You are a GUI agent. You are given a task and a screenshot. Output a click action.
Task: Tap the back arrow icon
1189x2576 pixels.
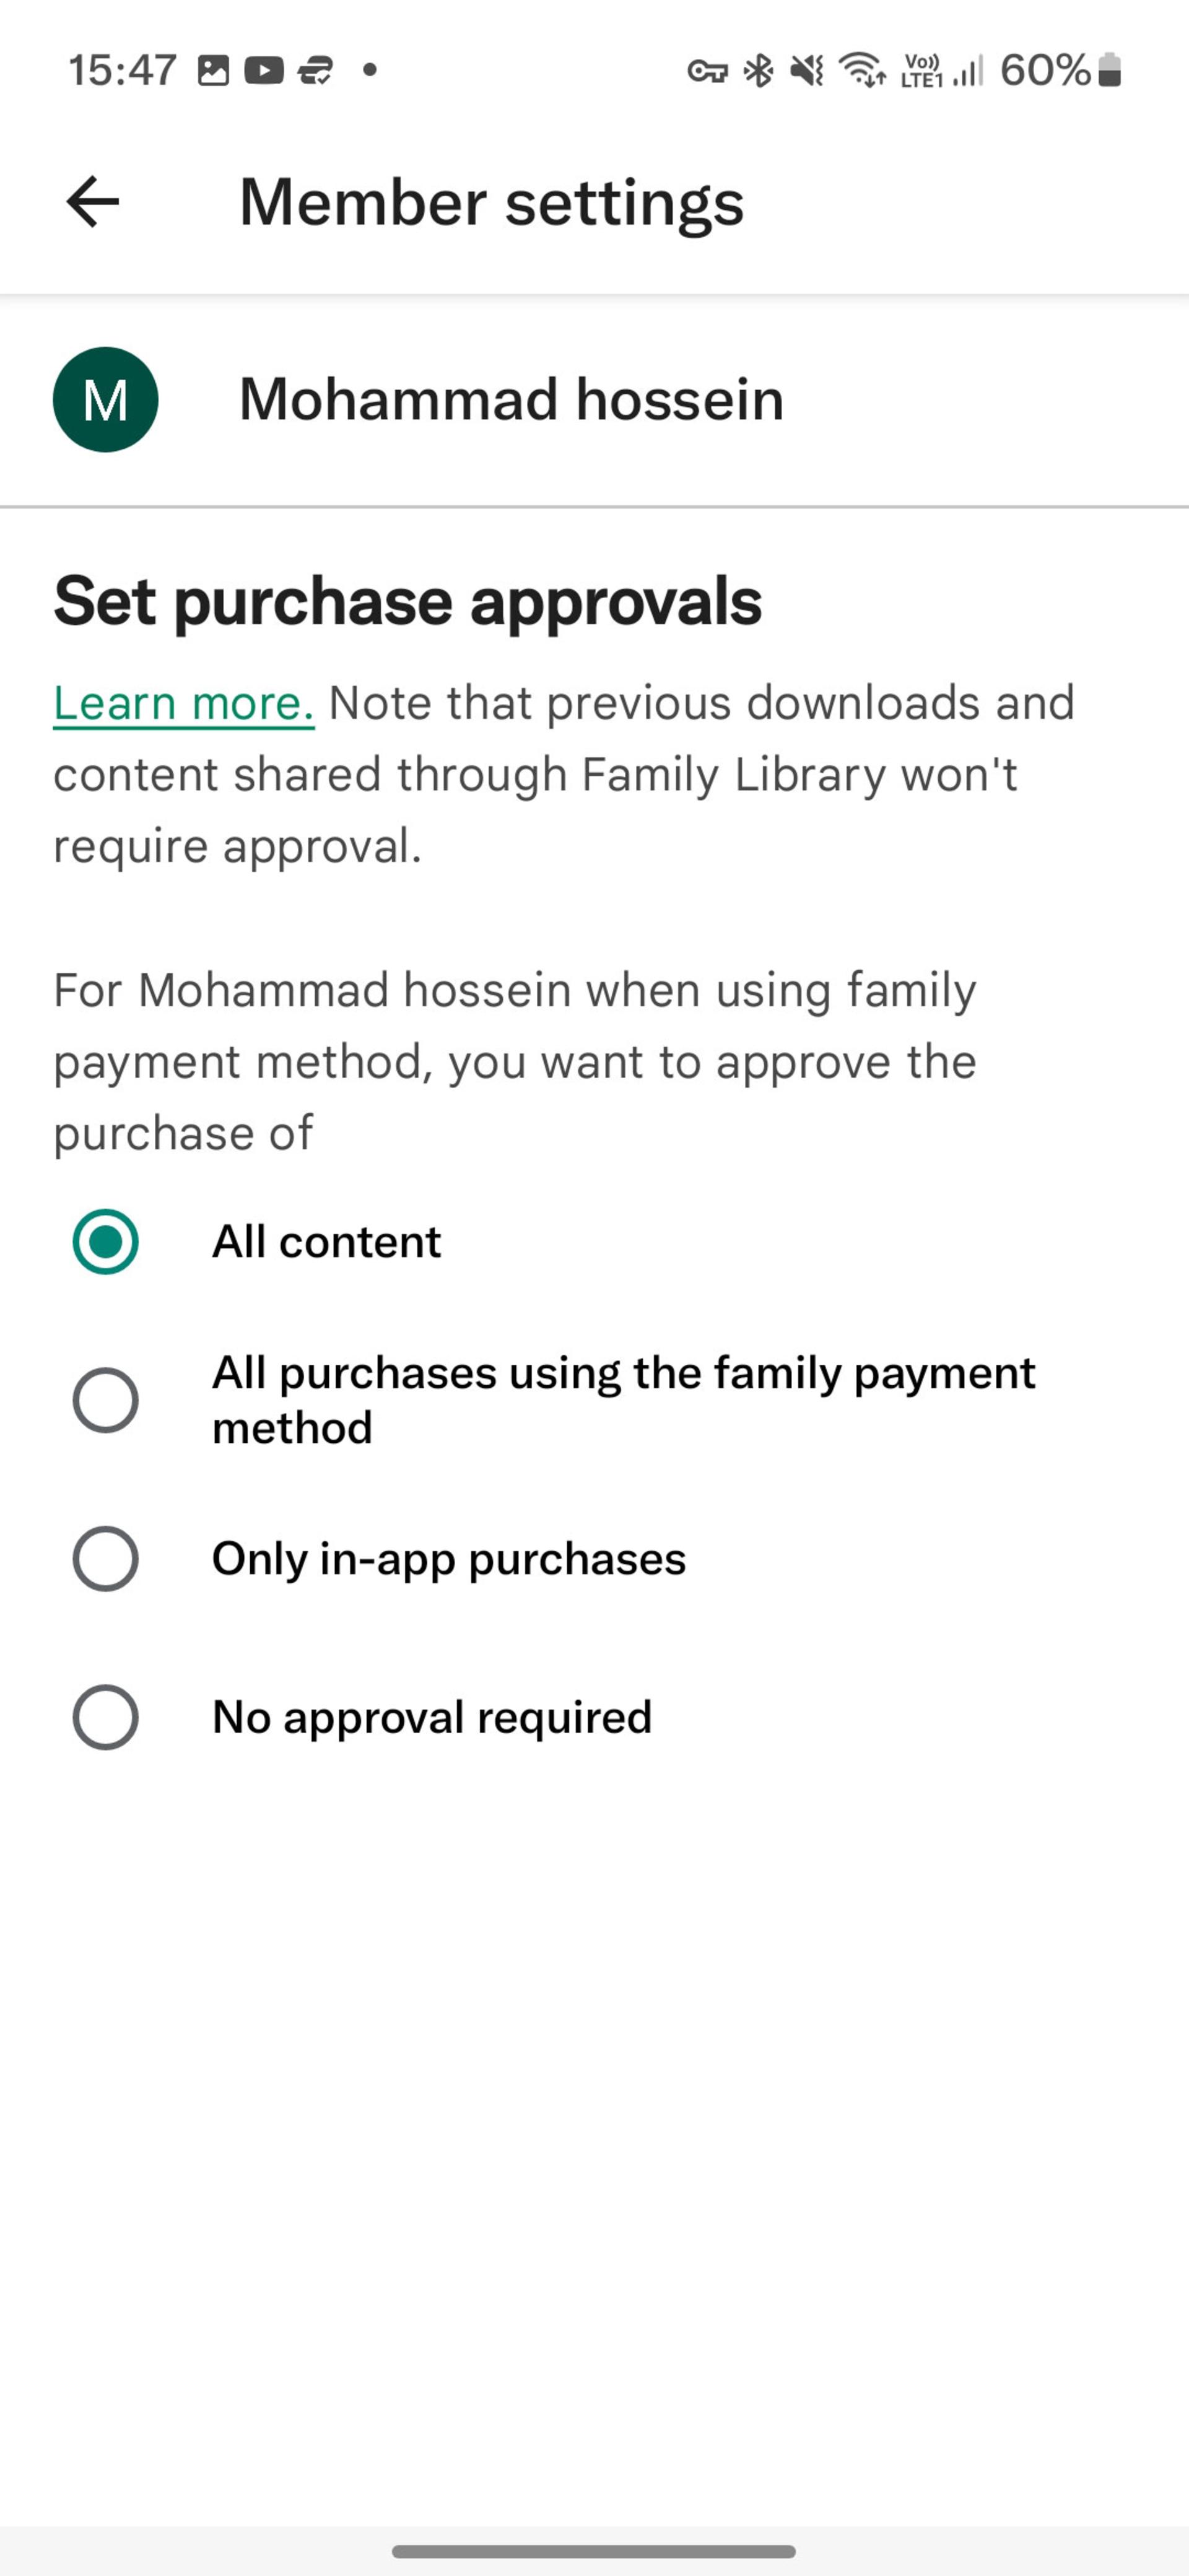93,202
